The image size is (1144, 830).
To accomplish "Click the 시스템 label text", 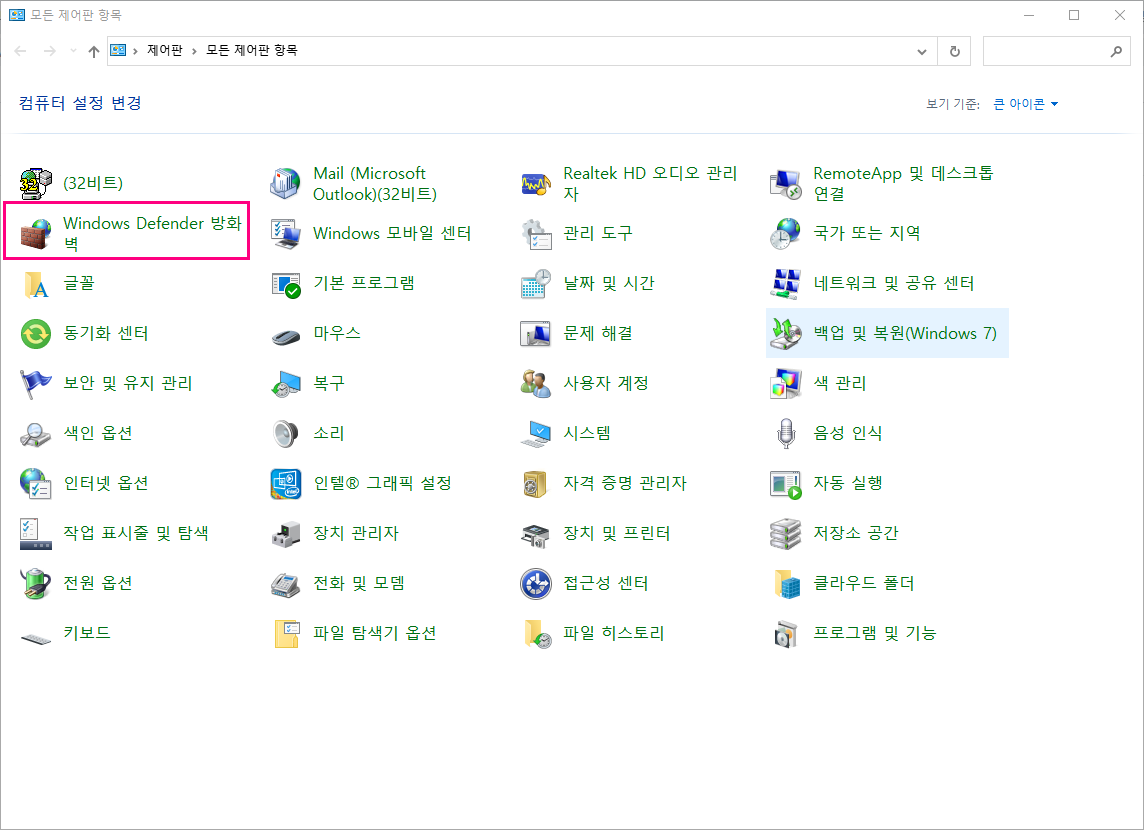I will 587,433.
